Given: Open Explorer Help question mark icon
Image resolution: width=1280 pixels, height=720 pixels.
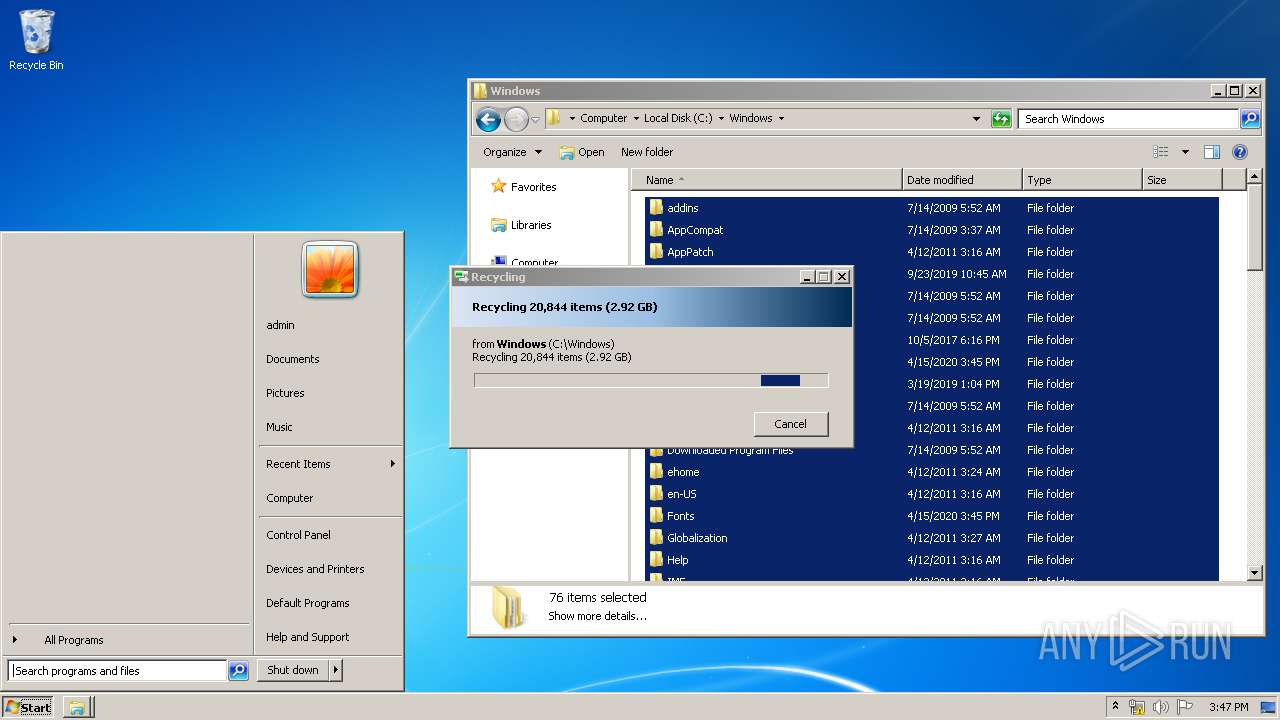Looking at the screenshot, I should click(1240, 152).
